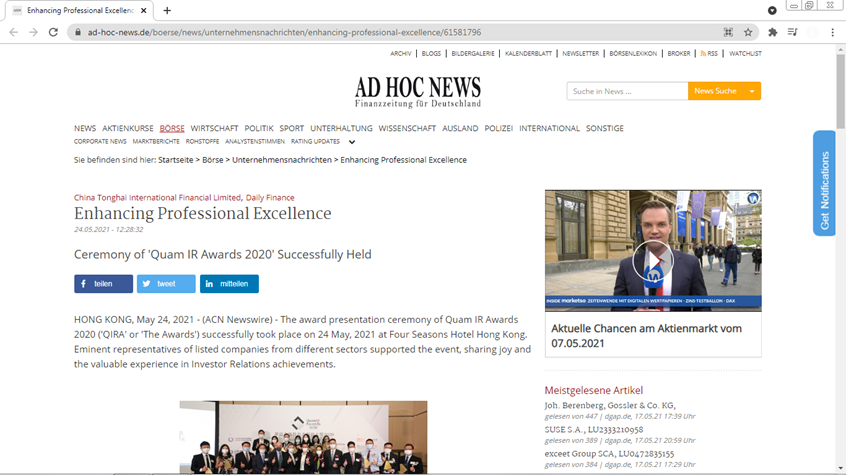Open the WIRTSCHAFT menu section
The height and width of the screenshot is (475, 846).
(x=214, y=128)
